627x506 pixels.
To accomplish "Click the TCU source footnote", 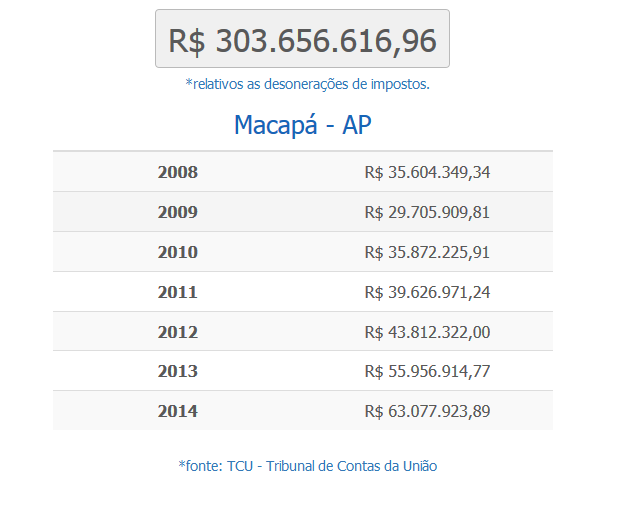I will (x=308, y=466).
